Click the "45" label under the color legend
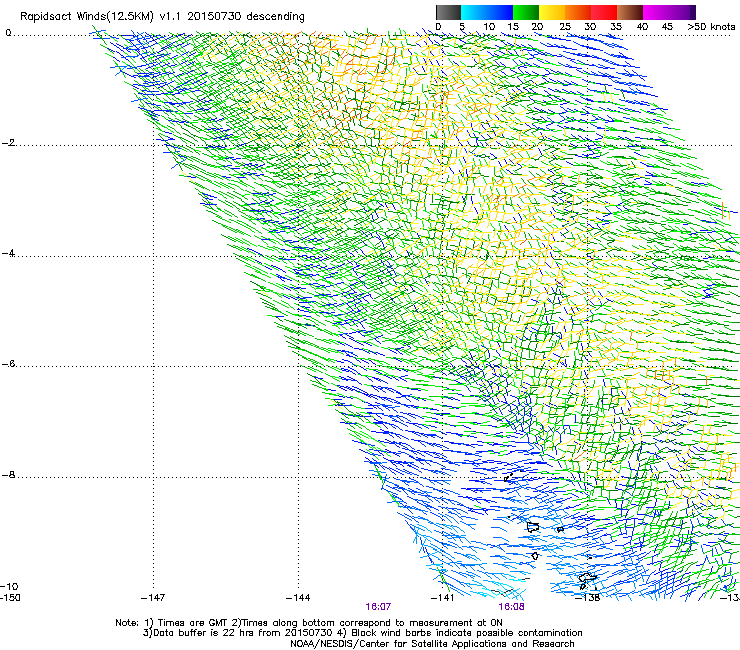 [667, 27]
